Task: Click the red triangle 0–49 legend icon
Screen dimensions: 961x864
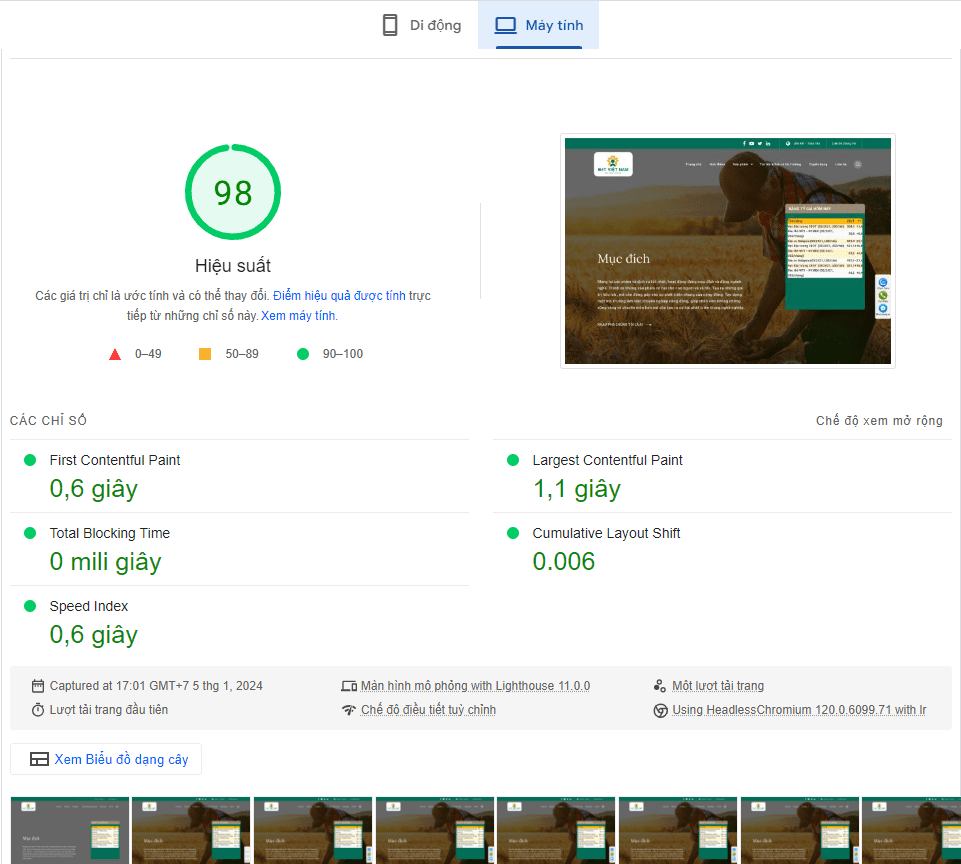Action: [115, 354]
